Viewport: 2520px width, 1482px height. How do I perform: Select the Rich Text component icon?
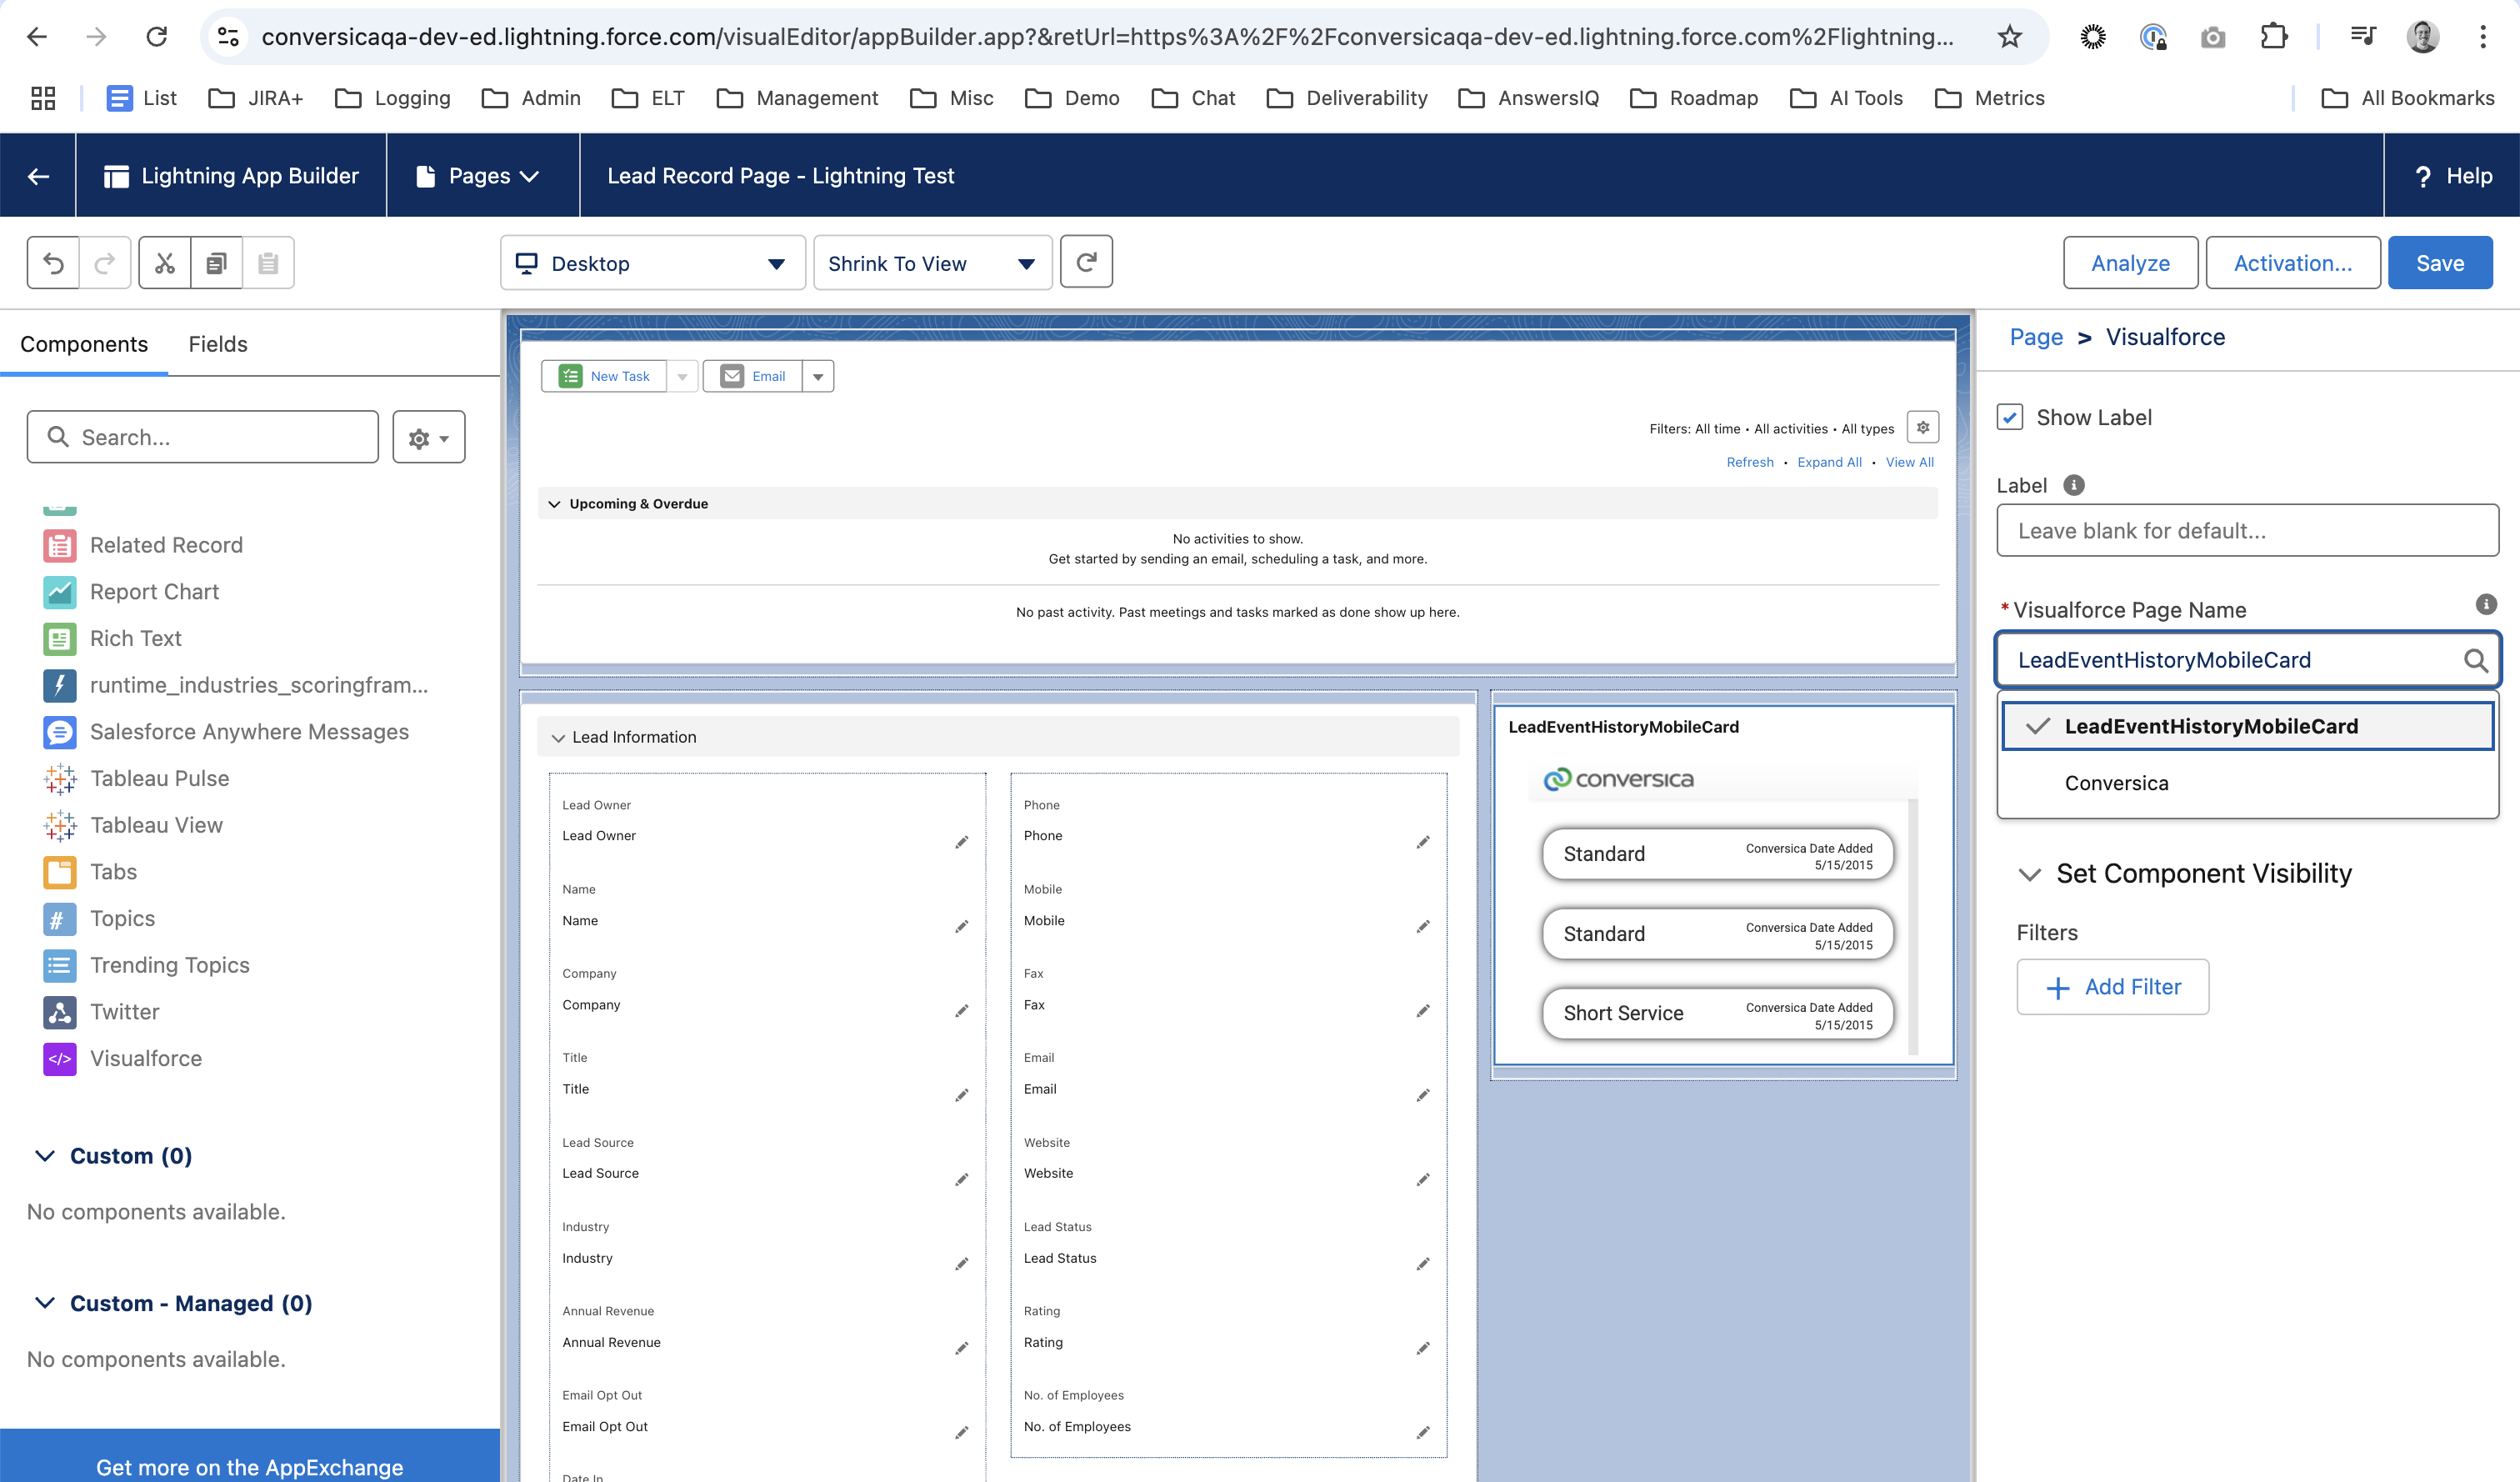pyautogui.click(x=59, y=638)
